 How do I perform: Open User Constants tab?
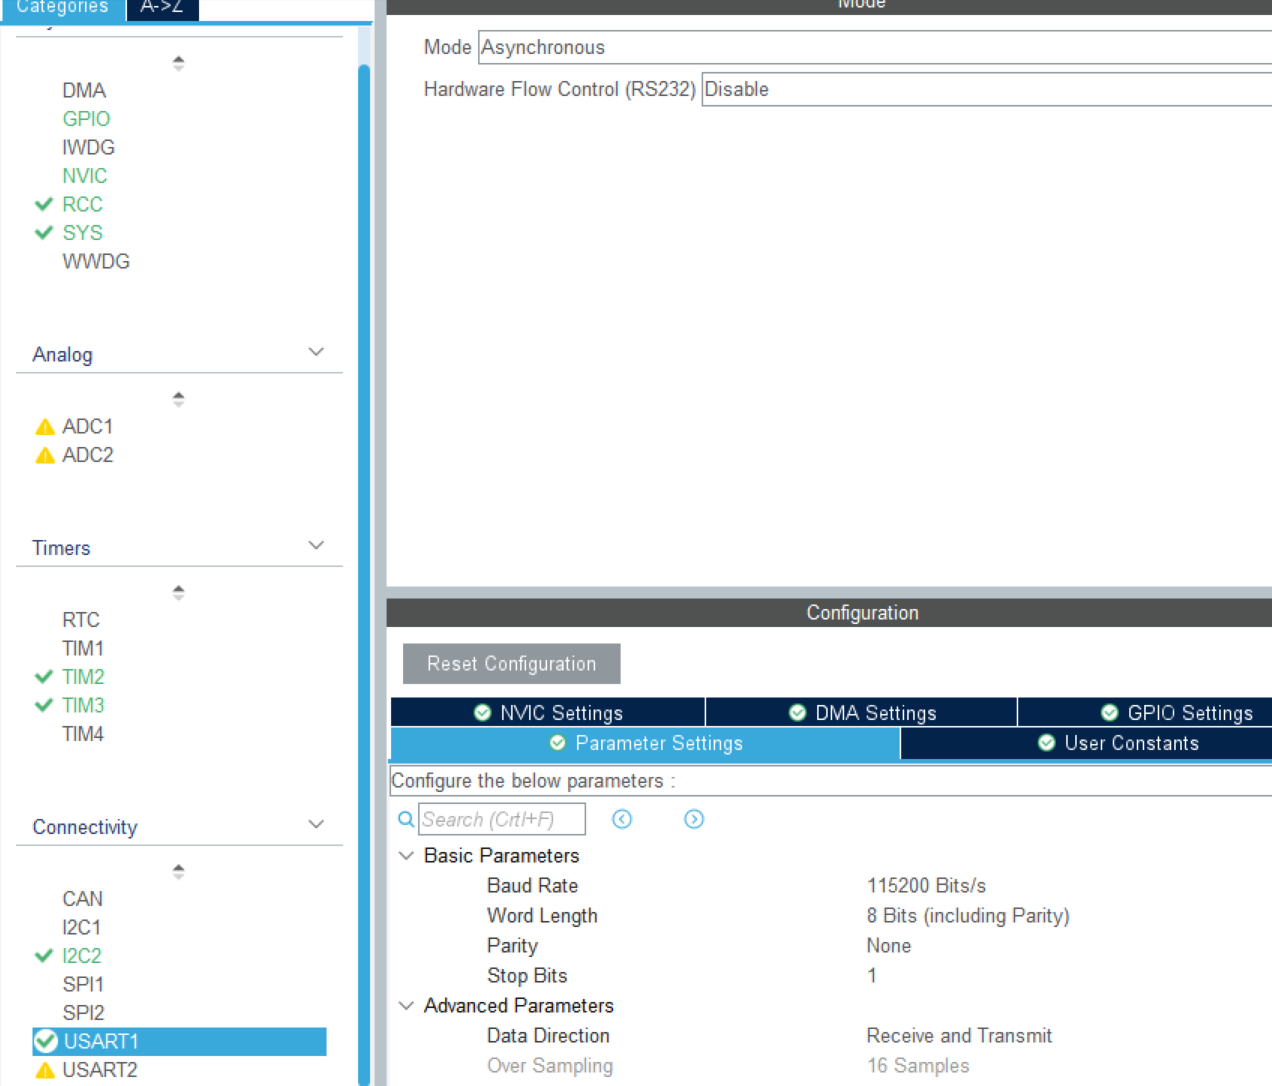(1086, 743)
